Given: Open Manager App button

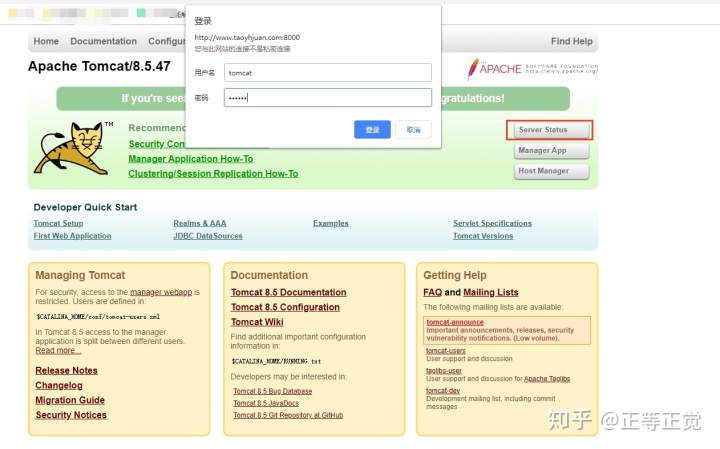Looking at the screenshot, I should pos(551,151).
